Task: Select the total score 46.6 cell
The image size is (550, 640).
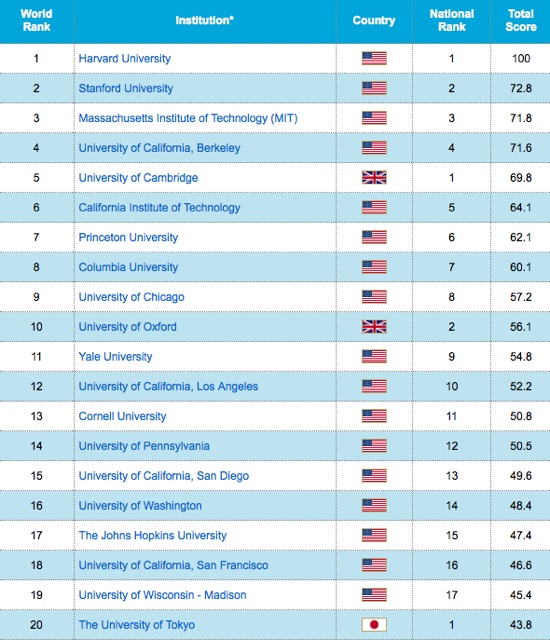Action: (x=521, y=565)
